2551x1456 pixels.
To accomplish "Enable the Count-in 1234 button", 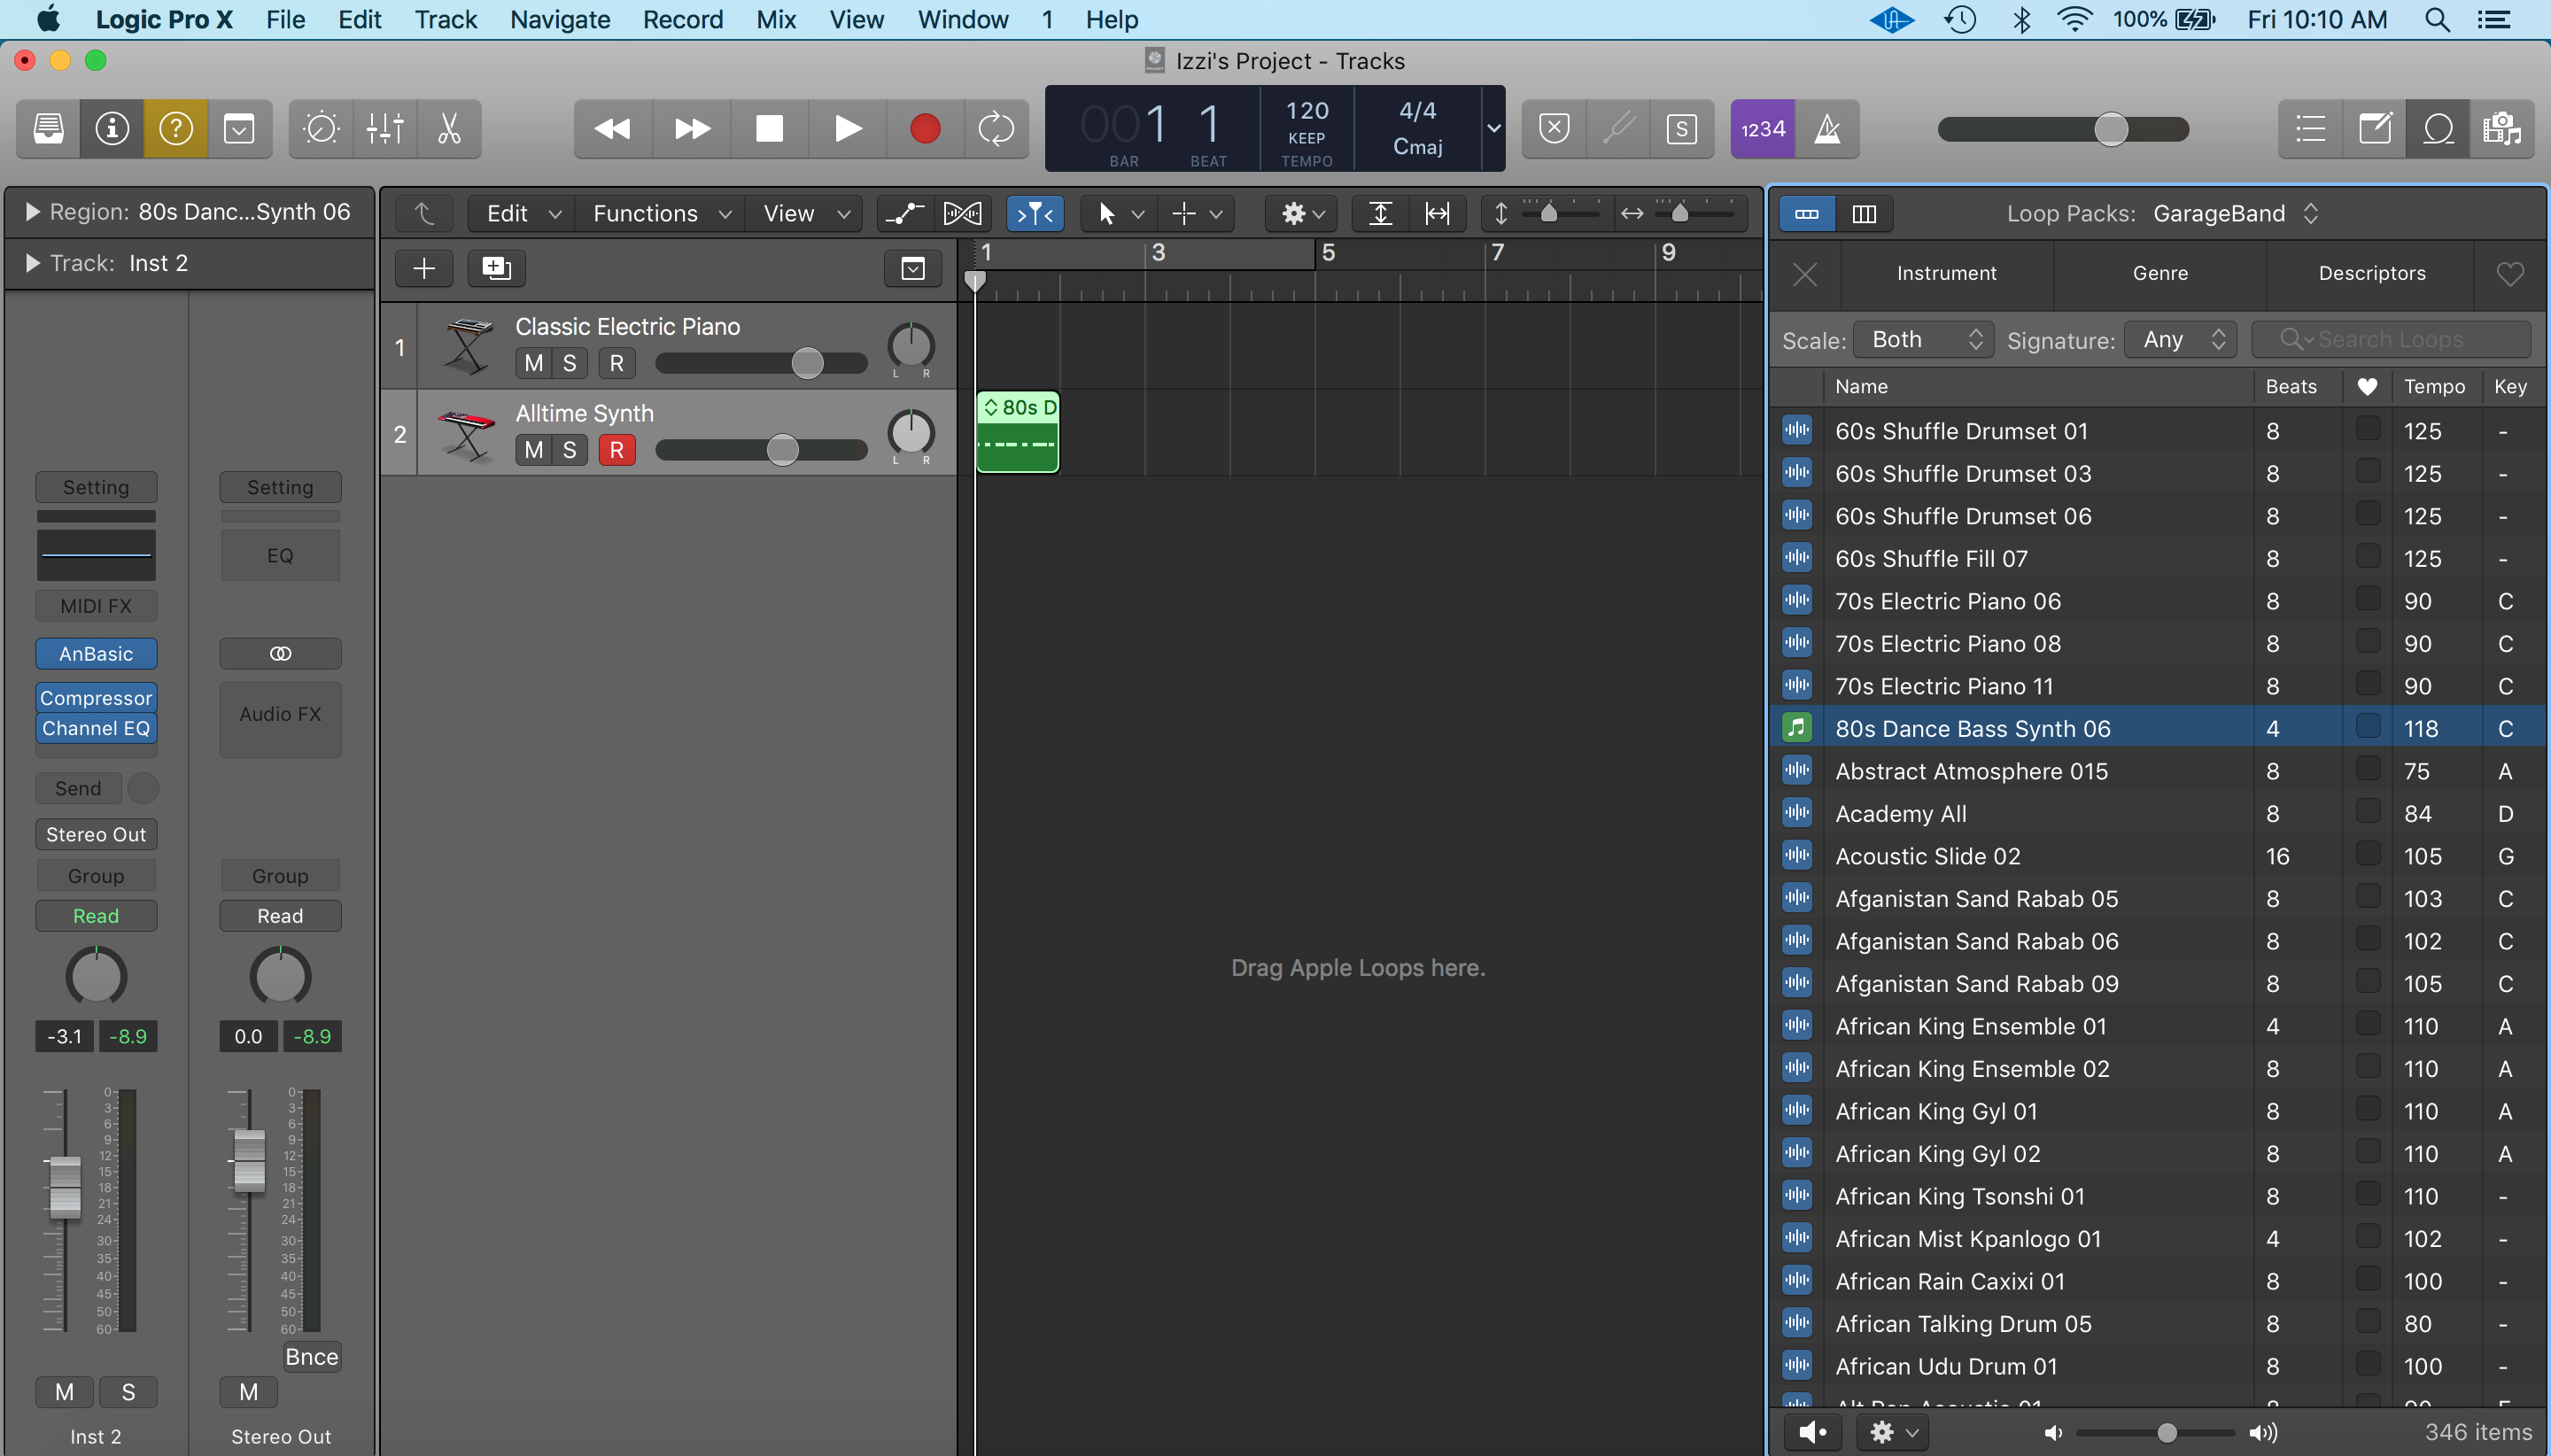I will click(x=1762, y=129).
